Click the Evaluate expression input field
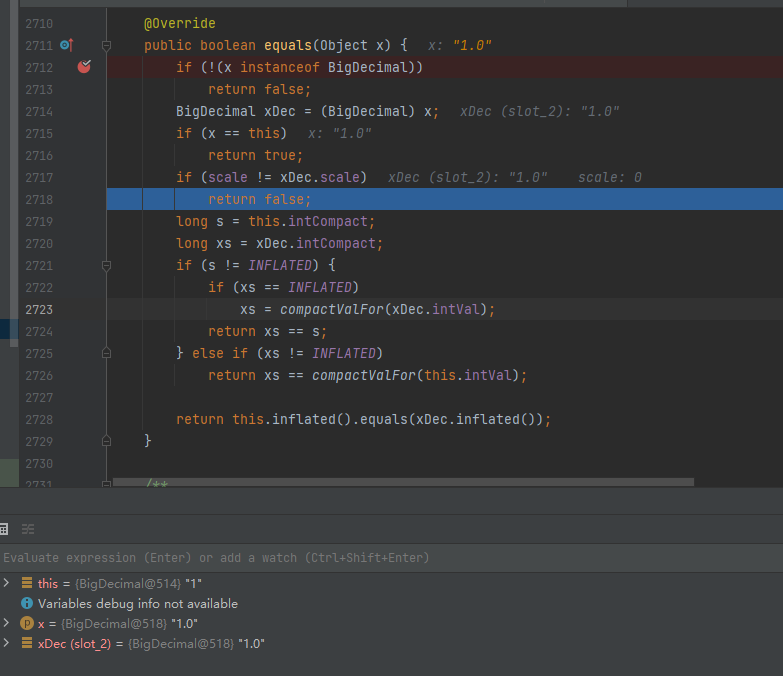783x676 pixels. pos(392,558)
